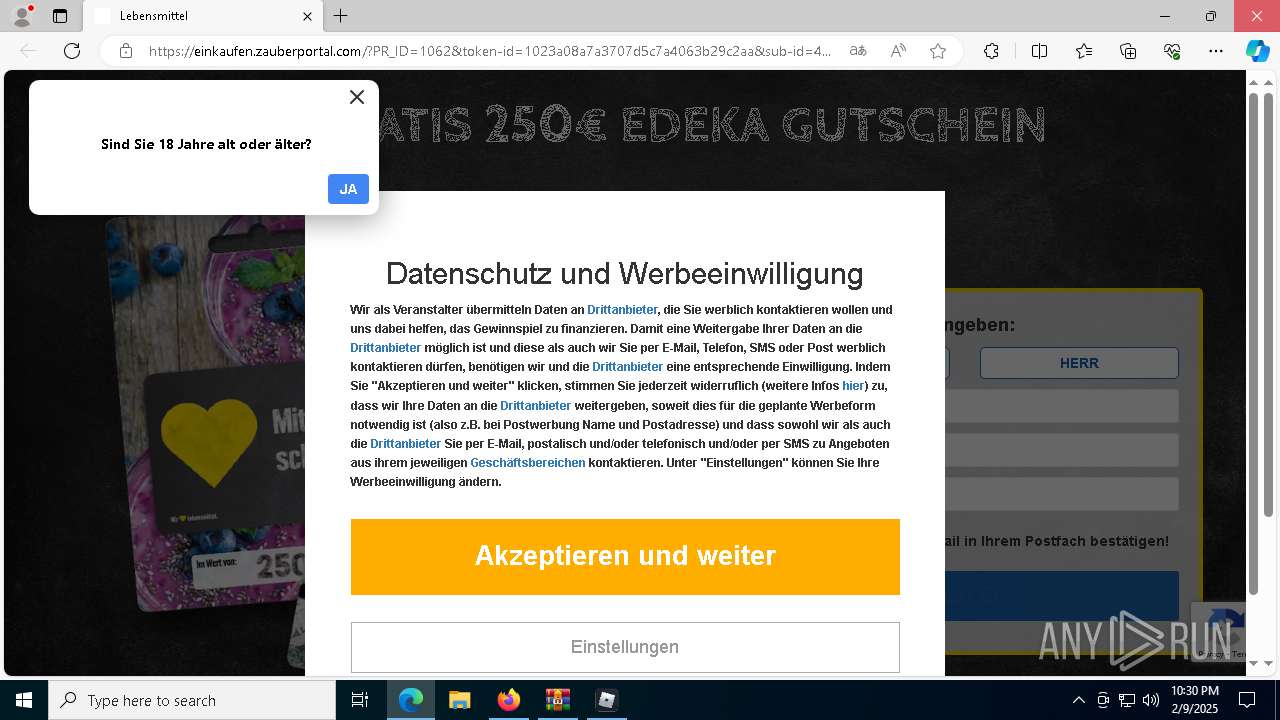Open Microsoft Edge from taskbar

point(411,700)
